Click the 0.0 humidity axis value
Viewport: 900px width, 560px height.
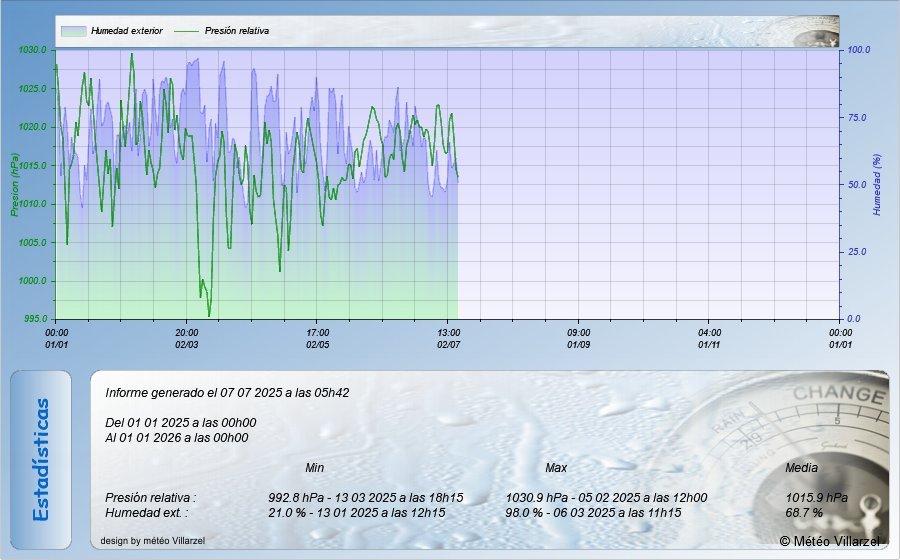[x=855, y=319]
